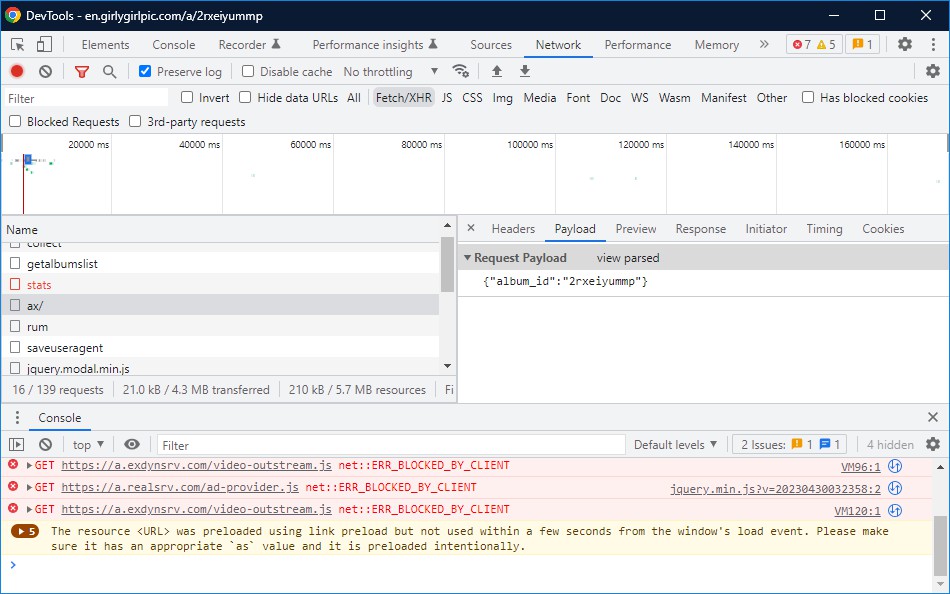Show more DevTools tabs chevron
Image resolution: width=950 pixels, height=594 pixels.
pyautogui.click(x=764, y=44)
